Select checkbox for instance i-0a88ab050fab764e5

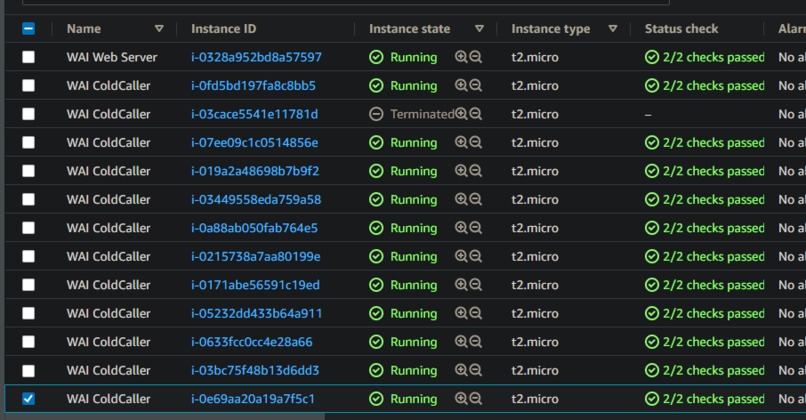28,228
